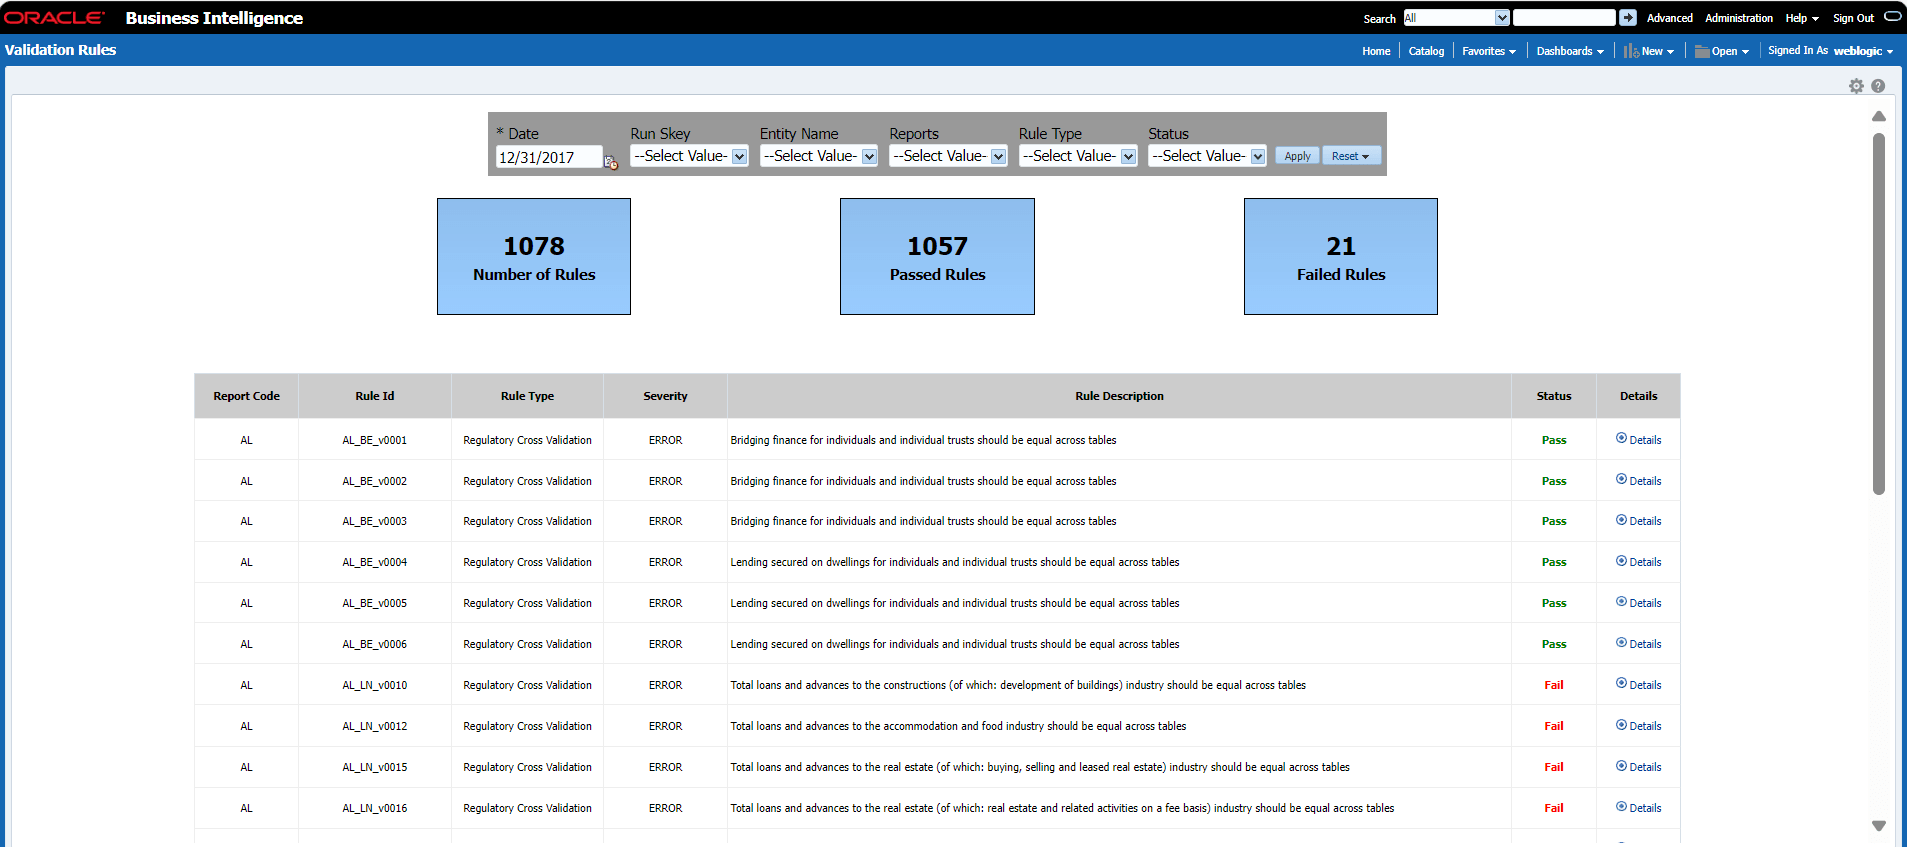Open the date picker calendar icon
Screen dimensions: 1907x847
tap(611, 161)
